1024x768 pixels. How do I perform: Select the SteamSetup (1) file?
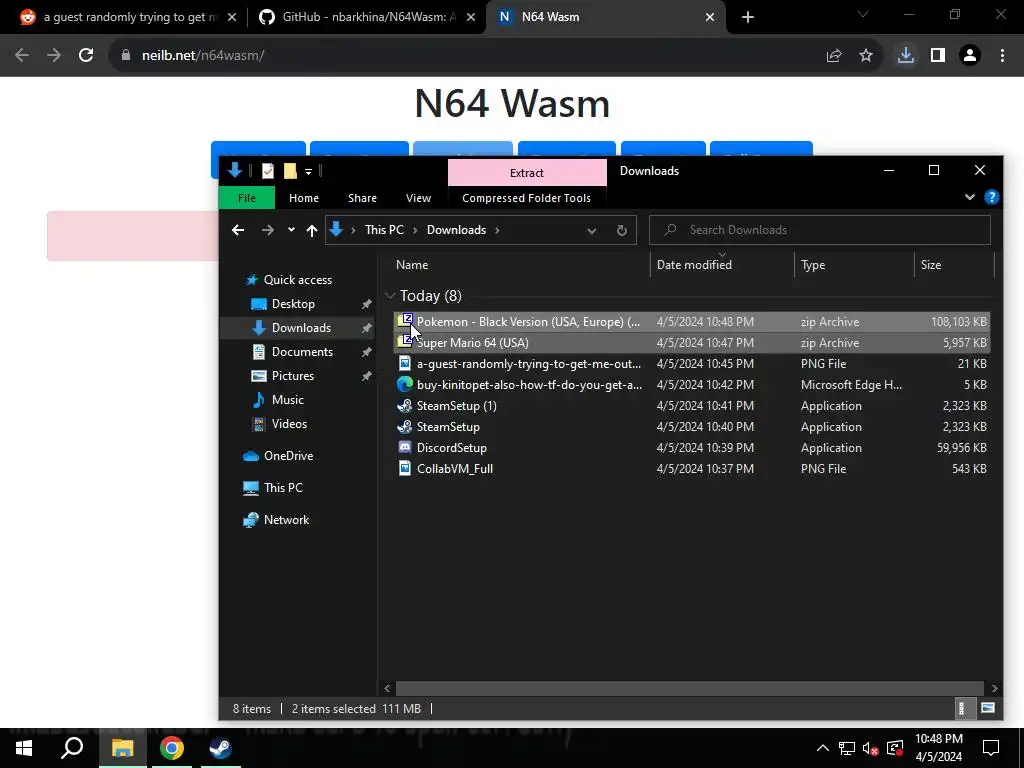[692, 406]
